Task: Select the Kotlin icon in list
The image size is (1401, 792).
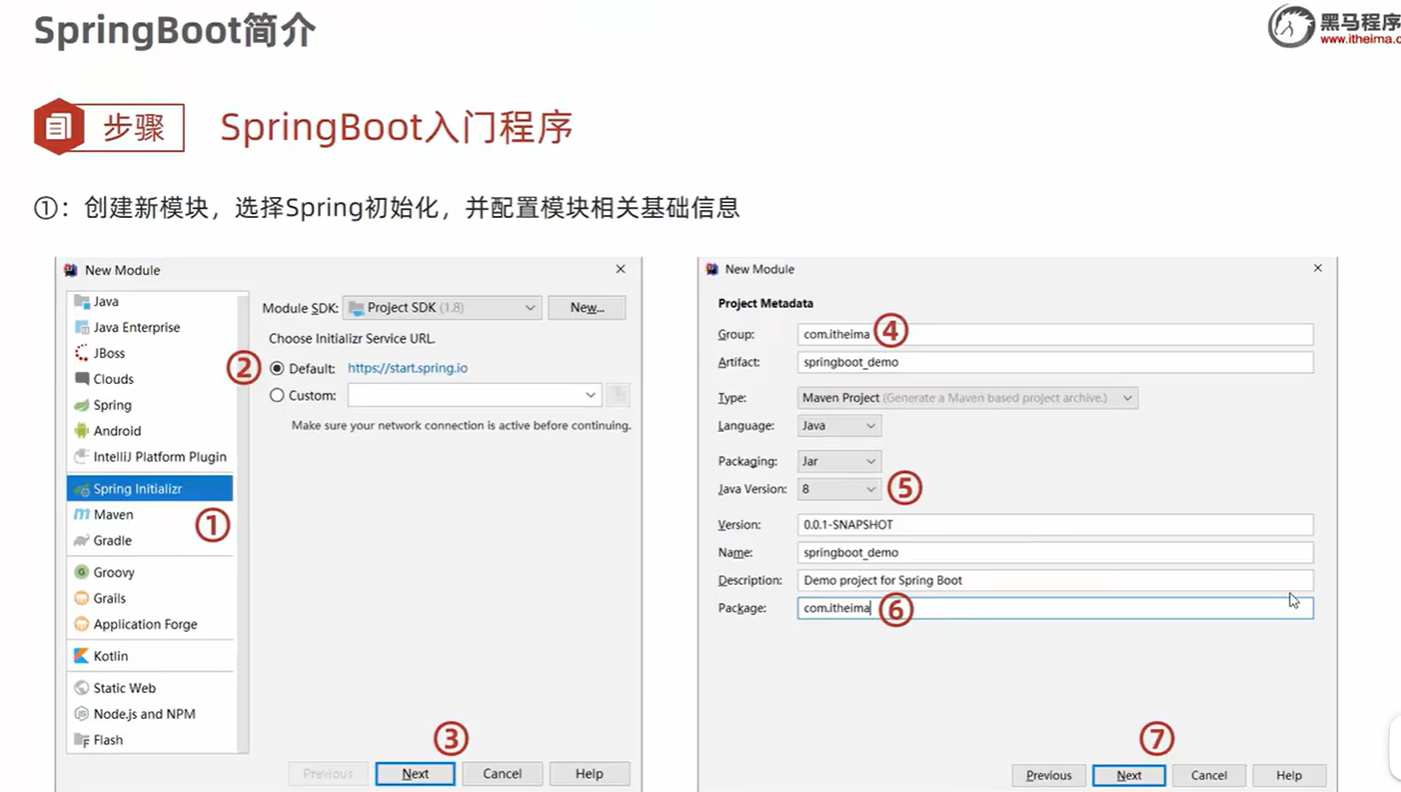Action: tap(82, 656)
